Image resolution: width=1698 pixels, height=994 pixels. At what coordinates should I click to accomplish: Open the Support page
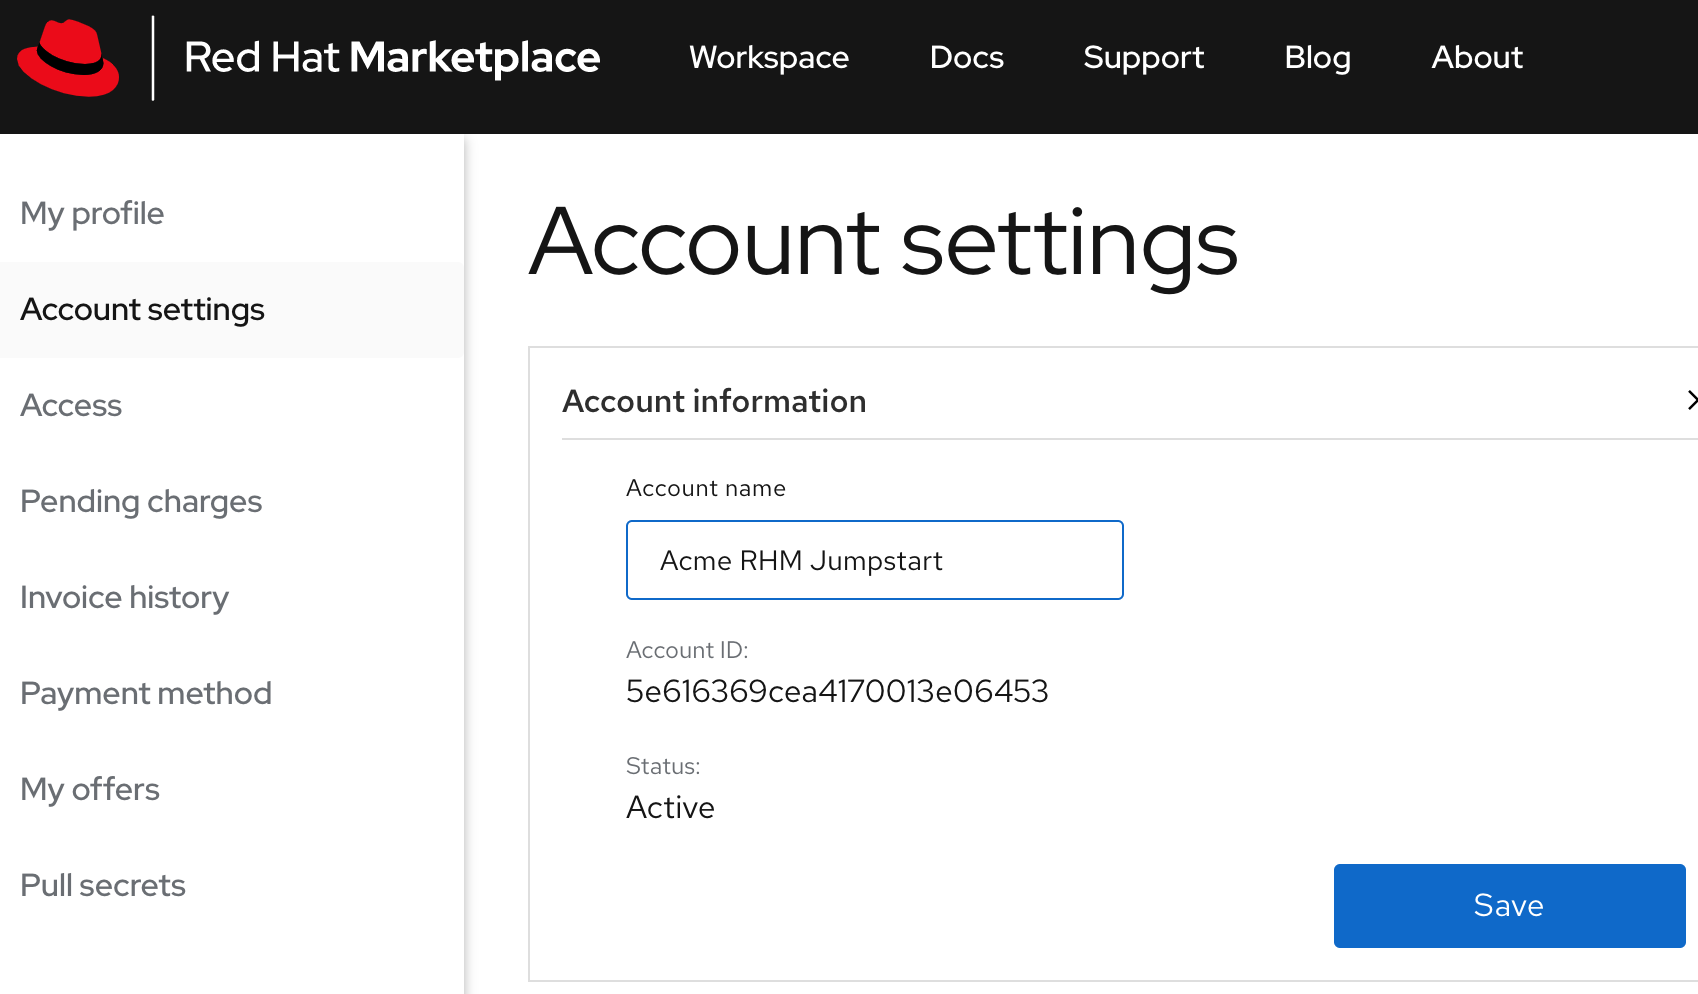coord(1143,57)
